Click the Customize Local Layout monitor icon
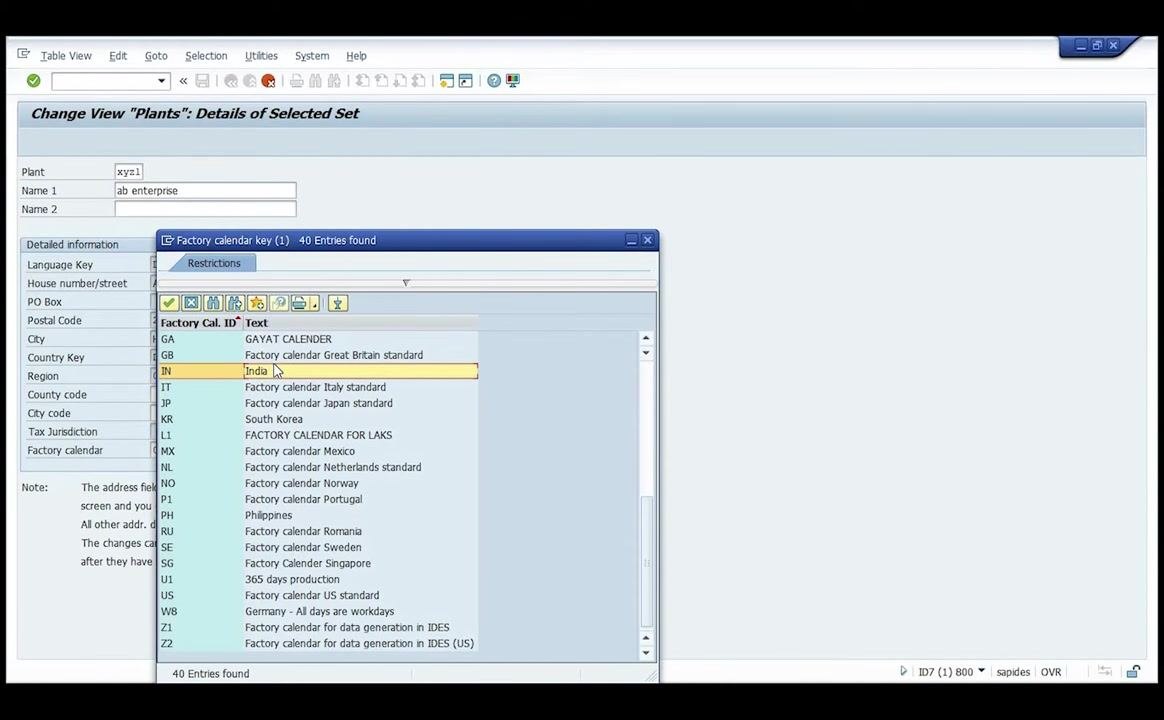Screen dimensions: 1164x720 [513, 81]
